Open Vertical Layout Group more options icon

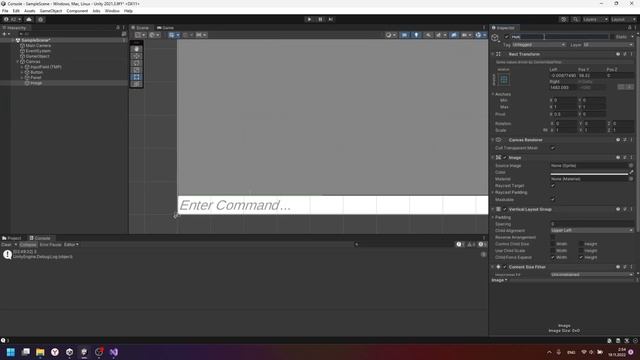tap(631, 209)
